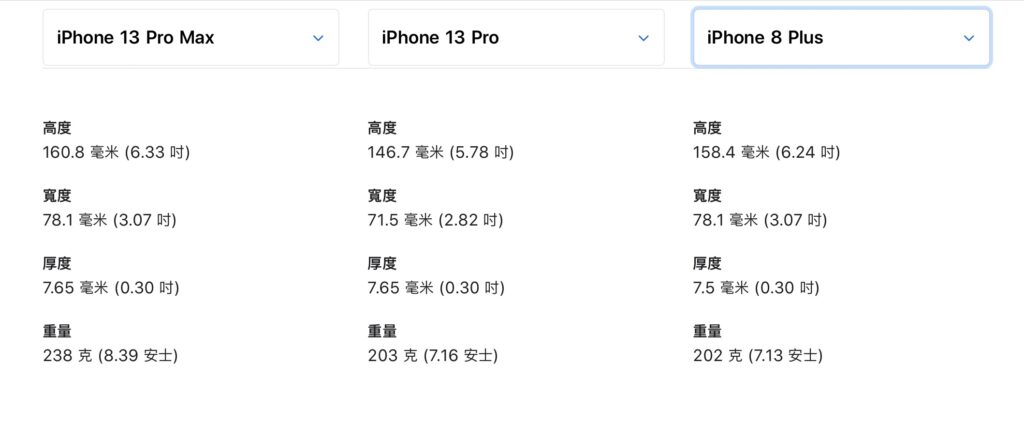1024x424 pixels.
Task: Open the iPhone 8 Plus model selector
Action: pos(842,37)
